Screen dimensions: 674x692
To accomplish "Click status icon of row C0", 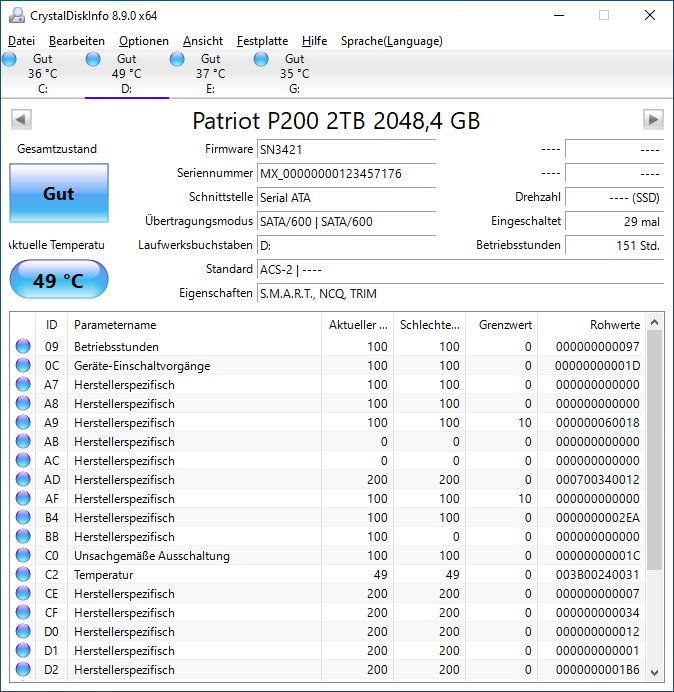I will [23, 555].
